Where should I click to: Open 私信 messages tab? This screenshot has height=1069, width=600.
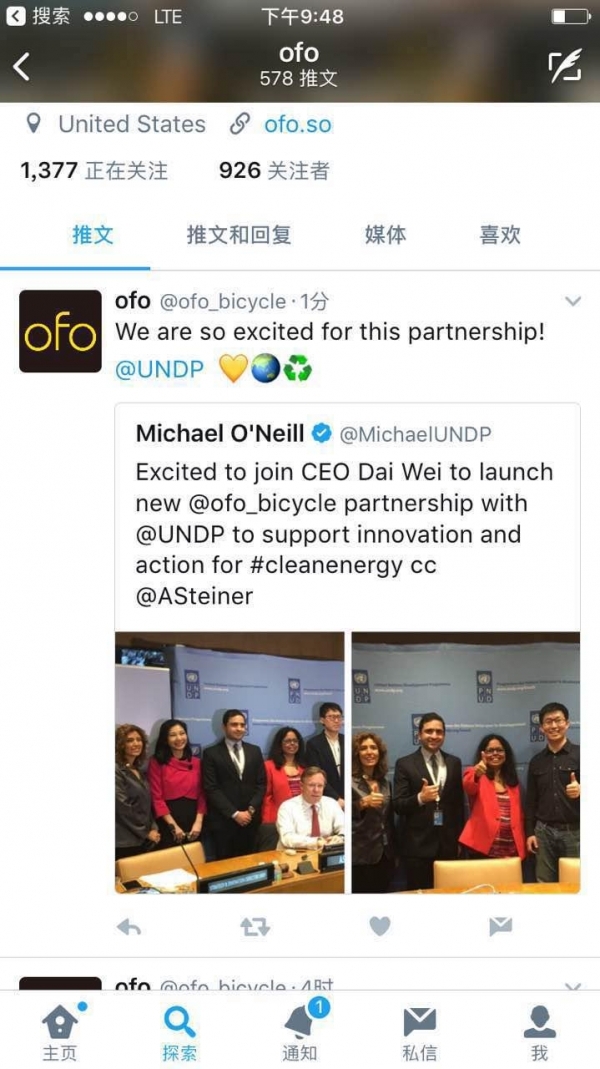click(420, 1030)
